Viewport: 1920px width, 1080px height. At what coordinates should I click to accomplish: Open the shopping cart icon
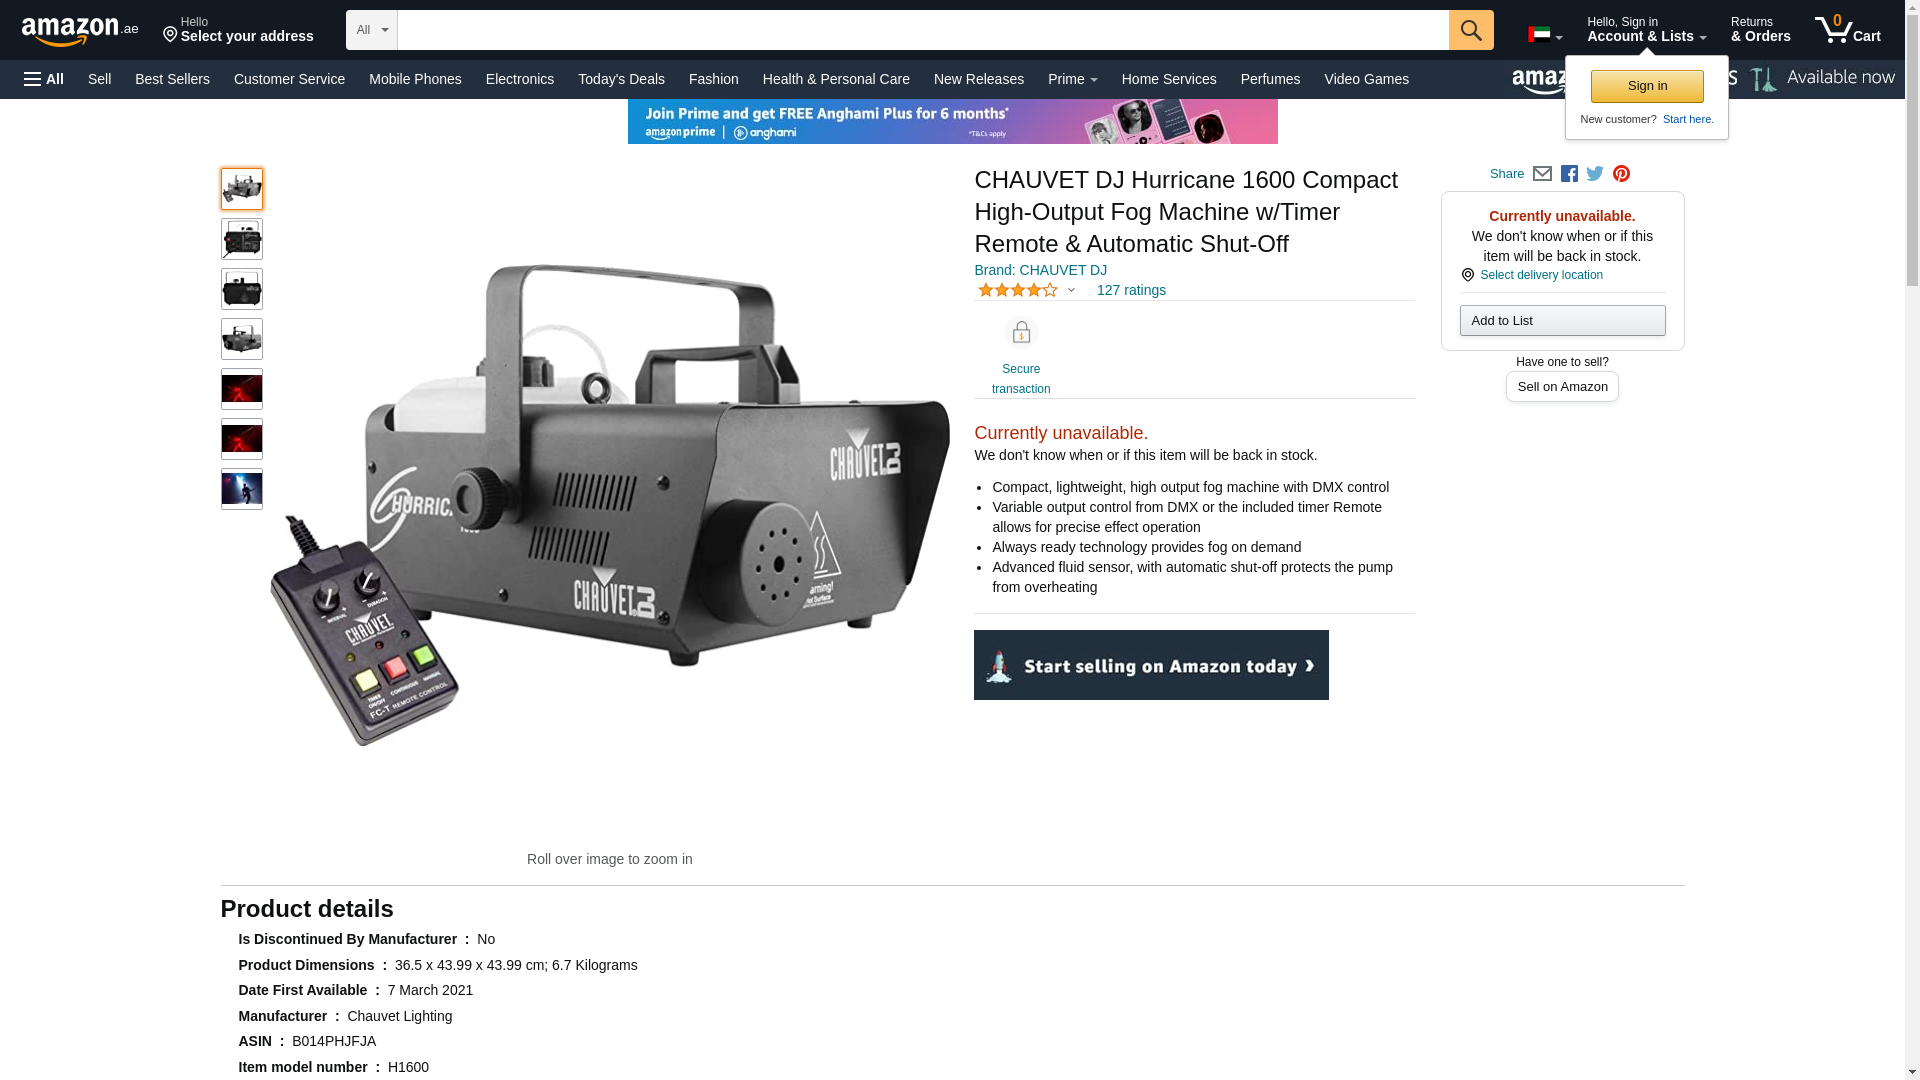[x=1848, y=30]
